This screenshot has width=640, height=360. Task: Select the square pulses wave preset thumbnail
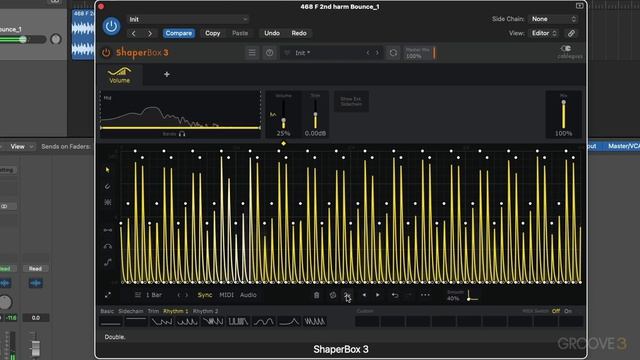pos(238,322)
